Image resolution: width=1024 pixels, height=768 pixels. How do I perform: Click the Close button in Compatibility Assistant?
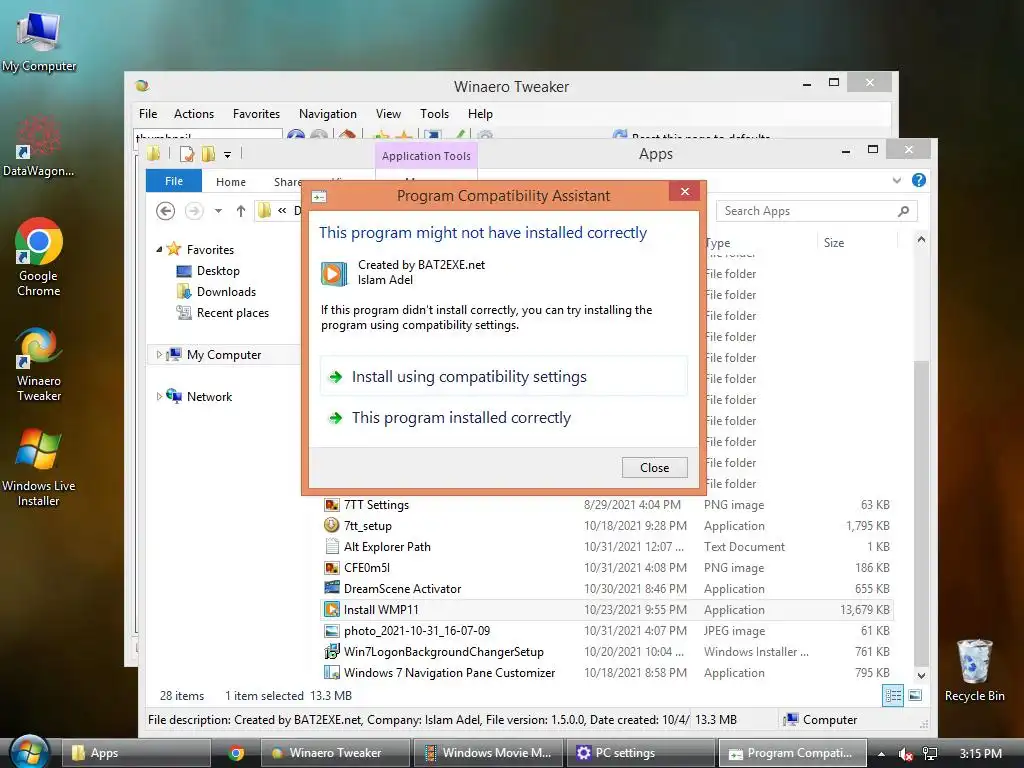tap(654, 468)
